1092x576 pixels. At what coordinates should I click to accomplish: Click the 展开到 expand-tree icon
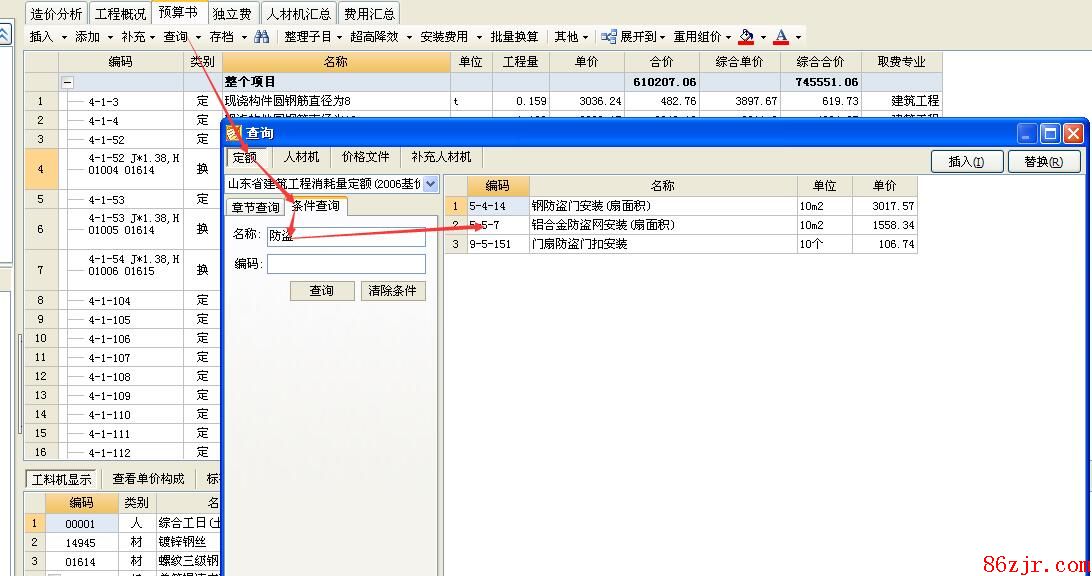tap(608, 37)
